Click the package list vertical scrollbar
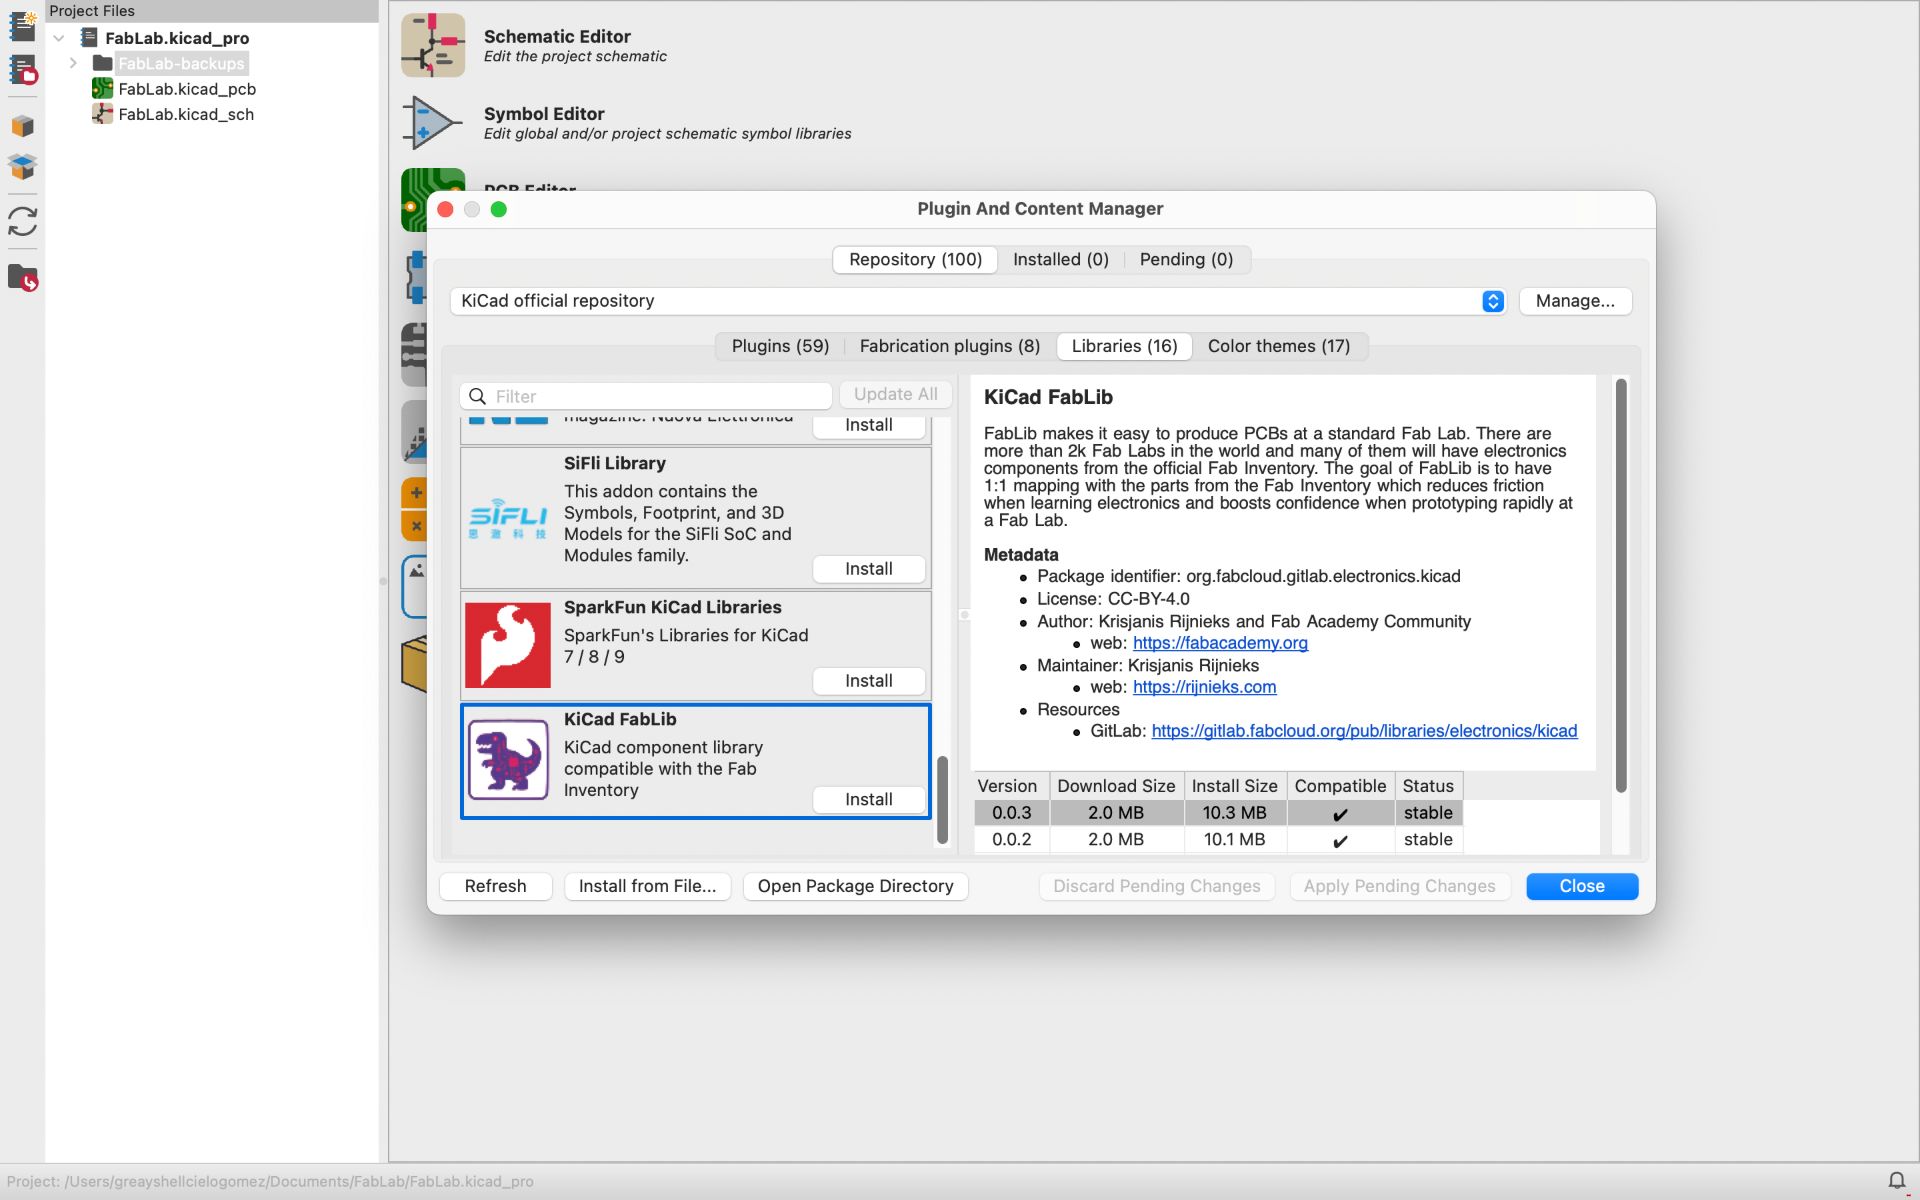 [942, 800]
